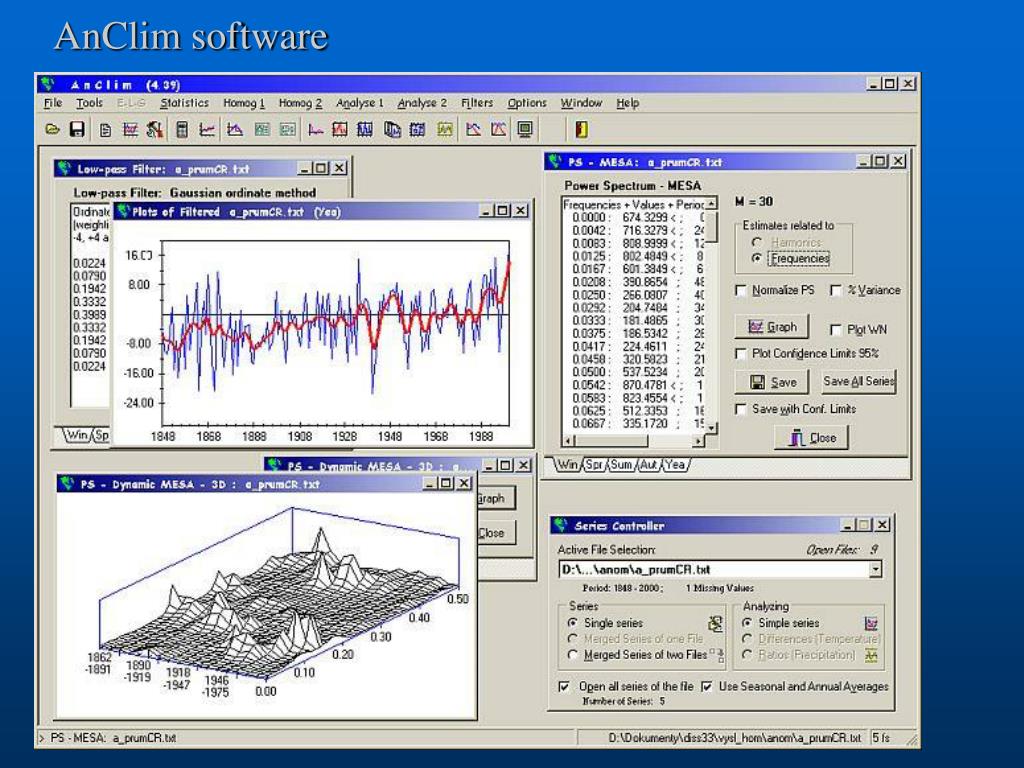
Task: Click the Save button in PS - MESA
Action: 772,382
